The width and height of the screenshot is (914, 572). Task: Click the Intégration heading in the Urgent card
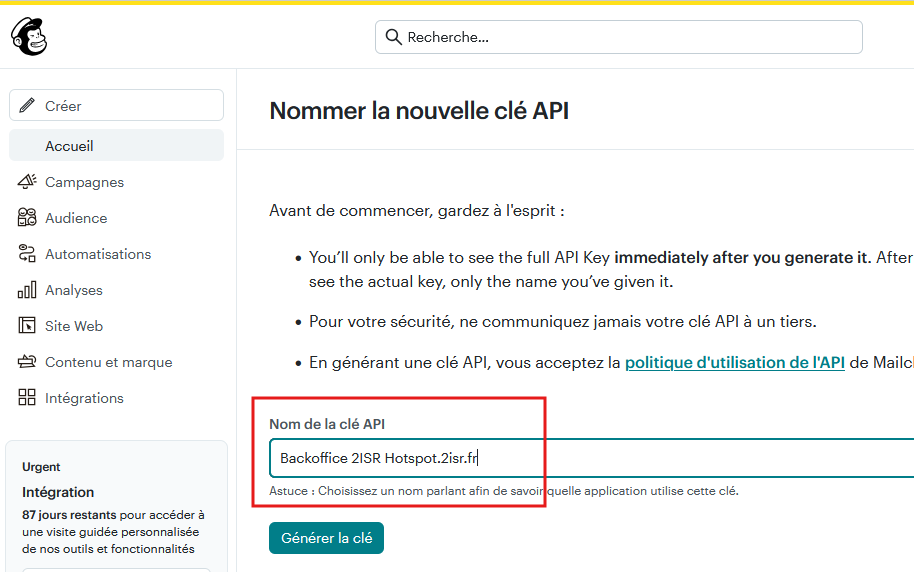pos(58,492)
